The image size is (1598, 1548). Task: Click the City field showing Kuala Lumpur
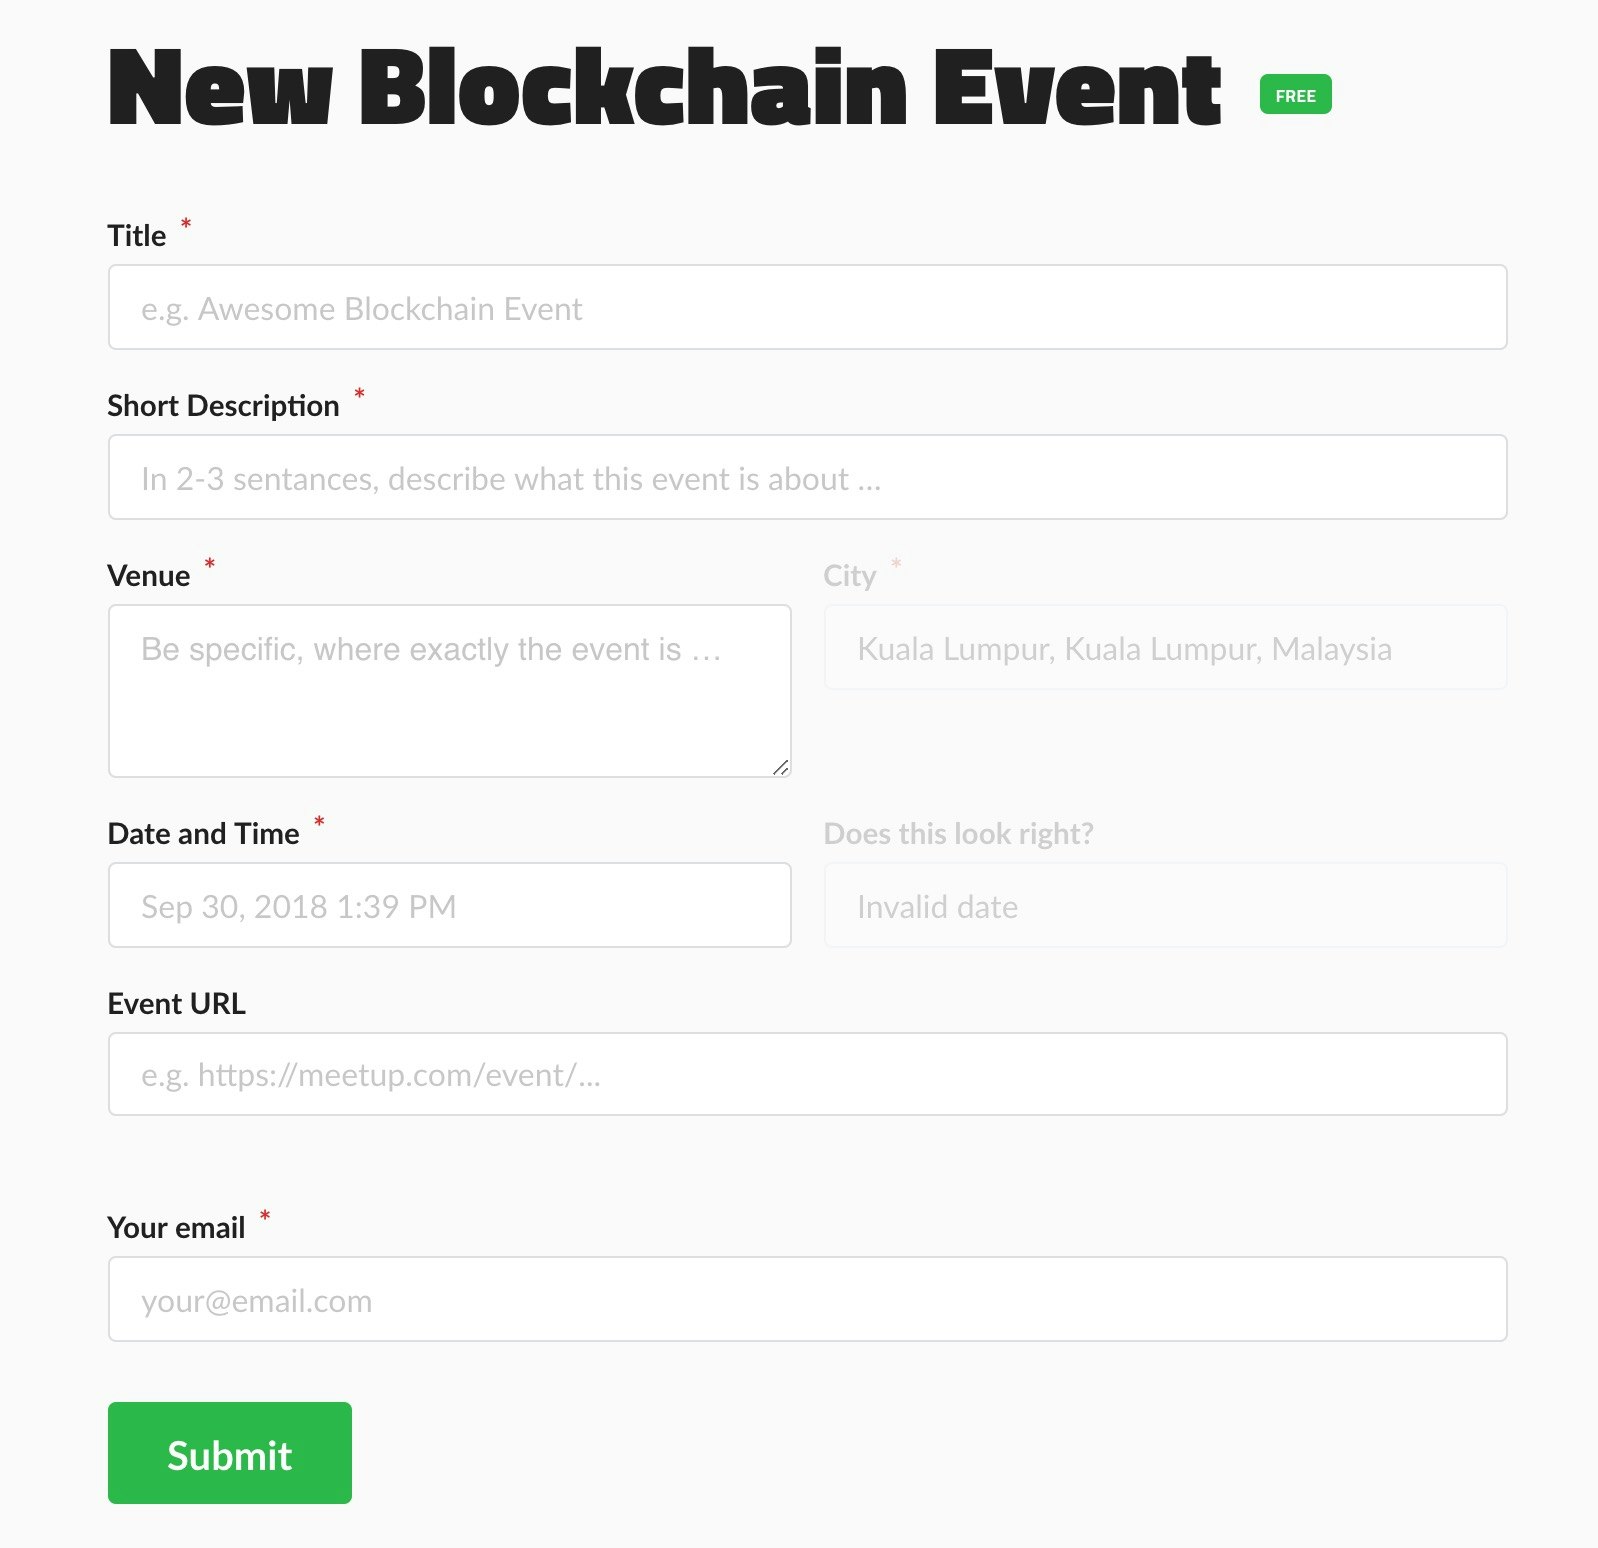[1163, 647]
